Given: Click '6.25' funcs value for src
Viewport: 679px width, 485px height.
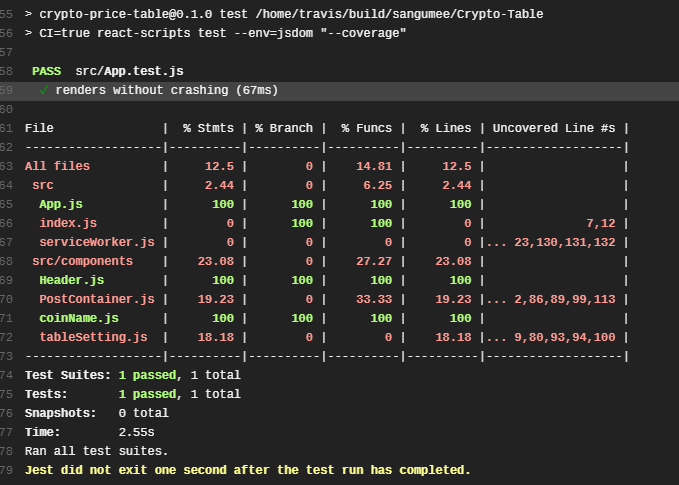Looking at the screenshot, I should (378, 185).
